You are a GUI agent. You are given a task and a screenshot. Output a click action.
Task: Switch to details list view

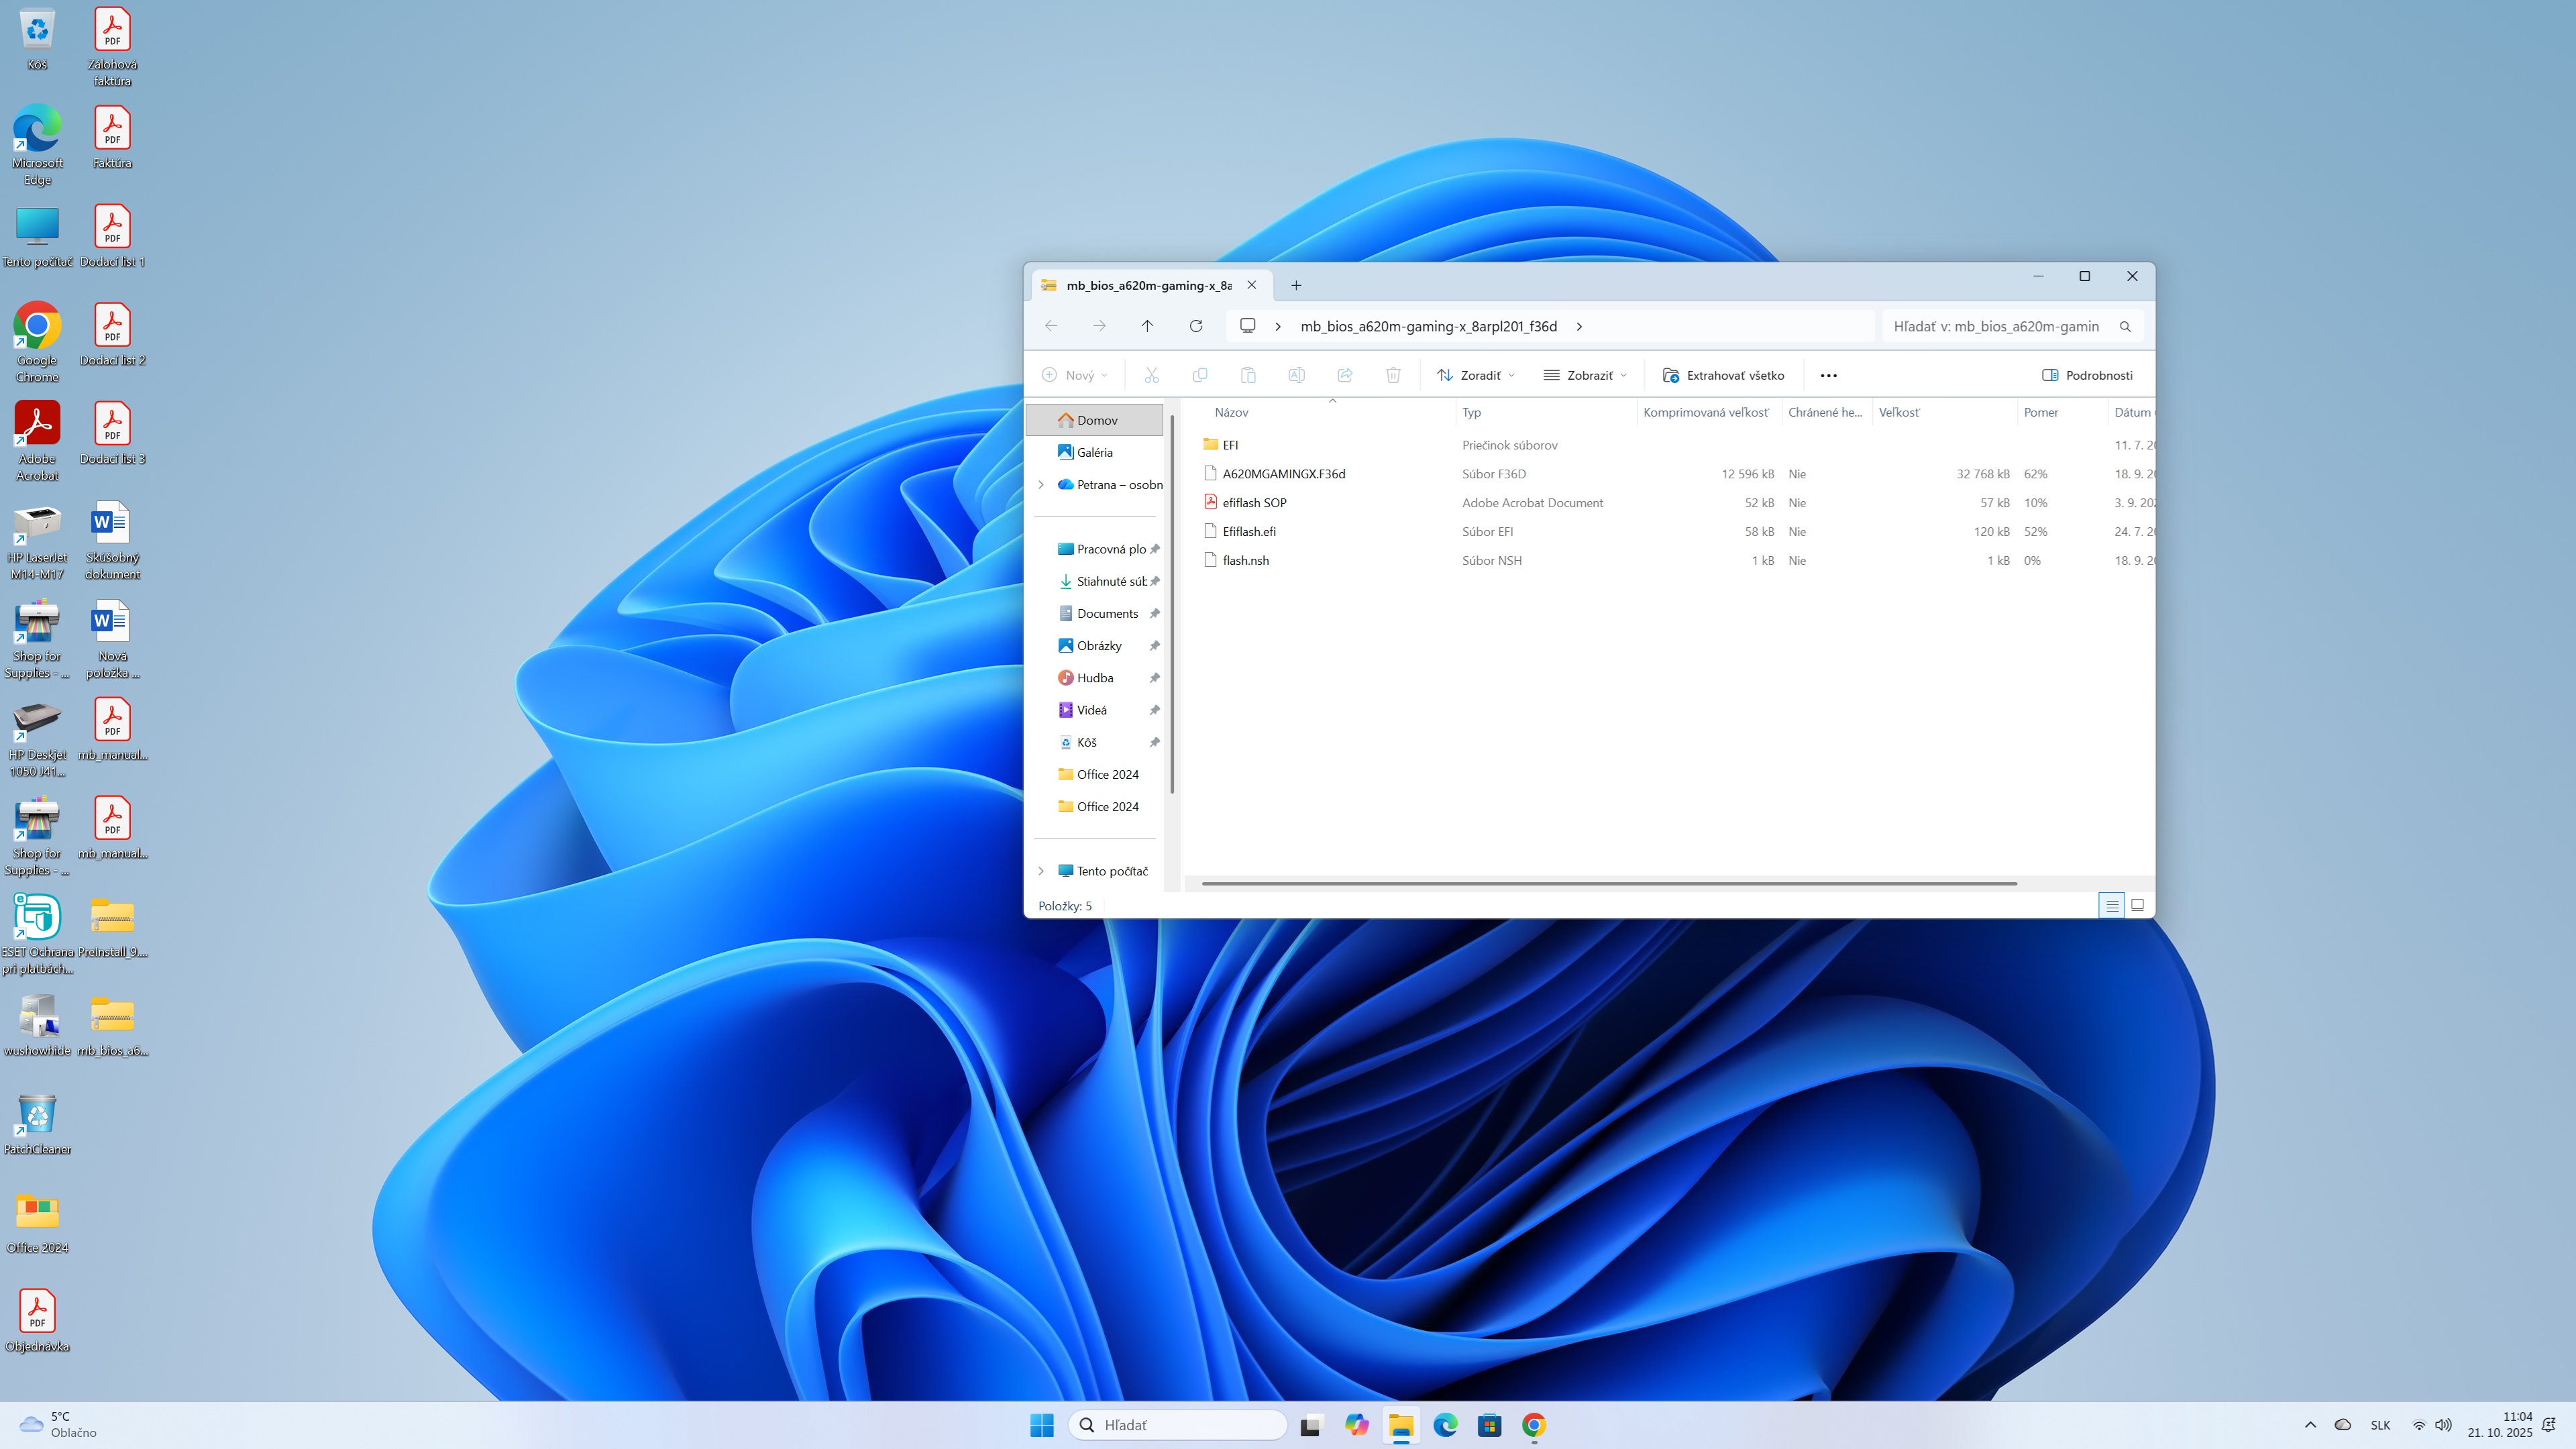pos(2111,905)
